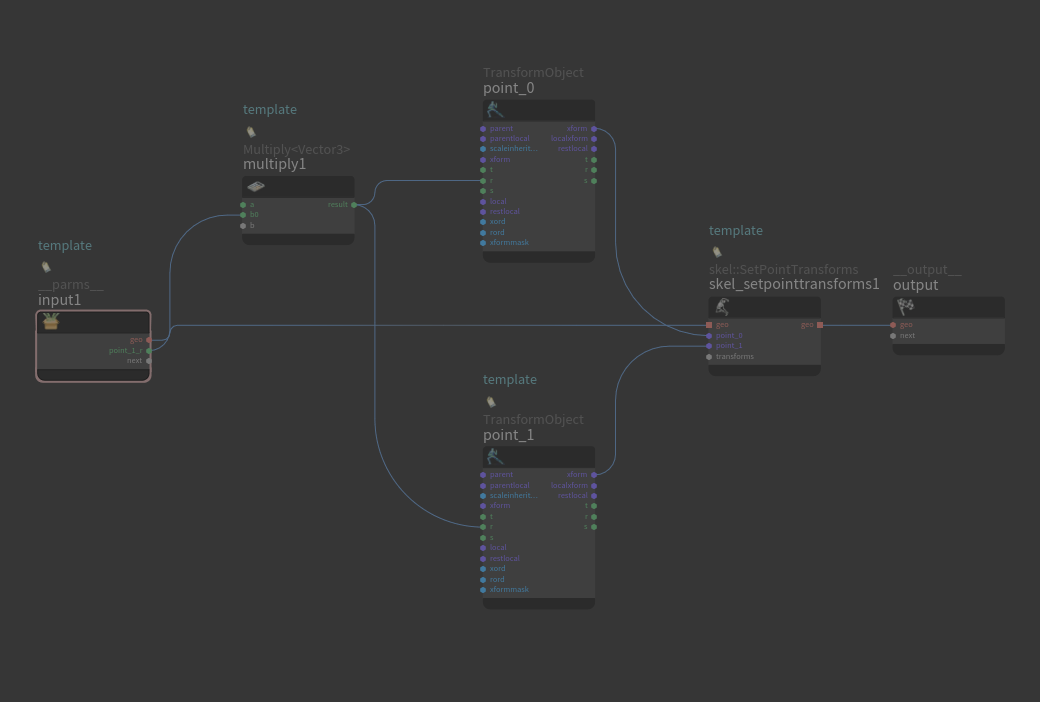The height and width of the screenshot is (702, 1040).
Task: Click the multiply1 node's operator icon
Action: (256, 186)
